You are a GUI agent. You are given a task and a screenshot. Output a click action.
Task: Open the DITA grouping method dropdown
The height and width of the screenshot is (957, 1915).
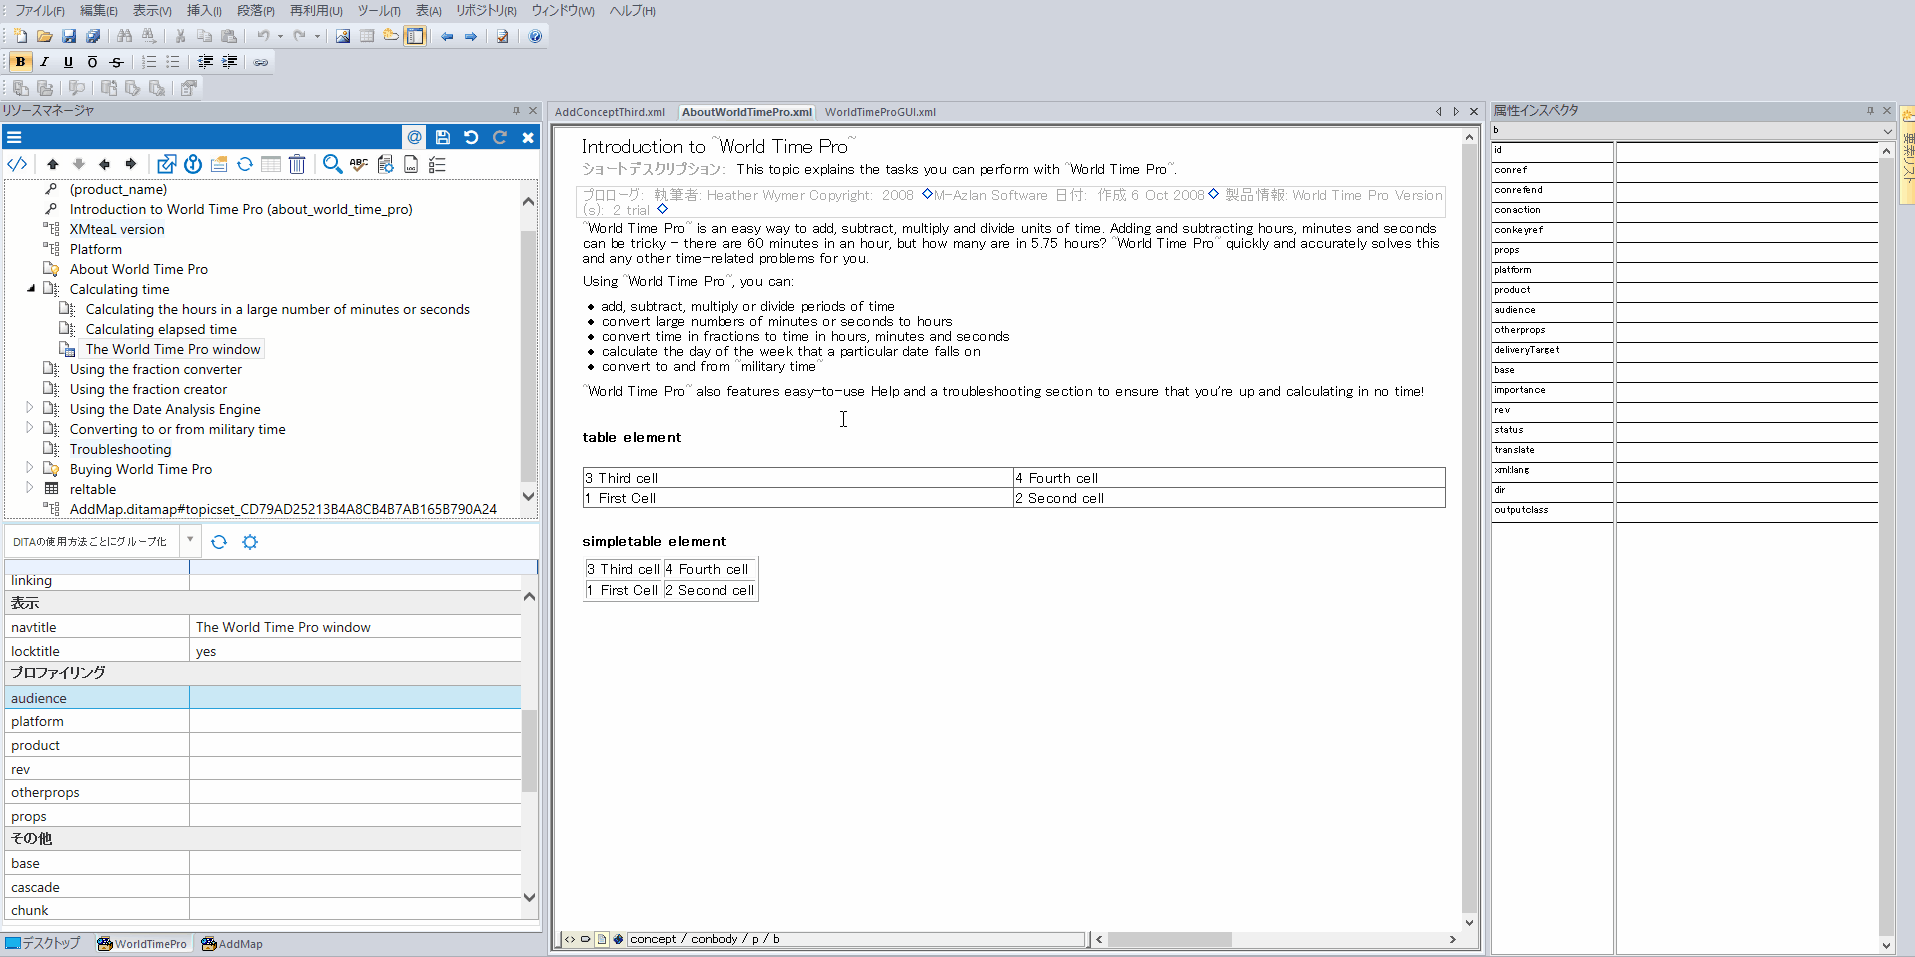click(x=190, y=541)
